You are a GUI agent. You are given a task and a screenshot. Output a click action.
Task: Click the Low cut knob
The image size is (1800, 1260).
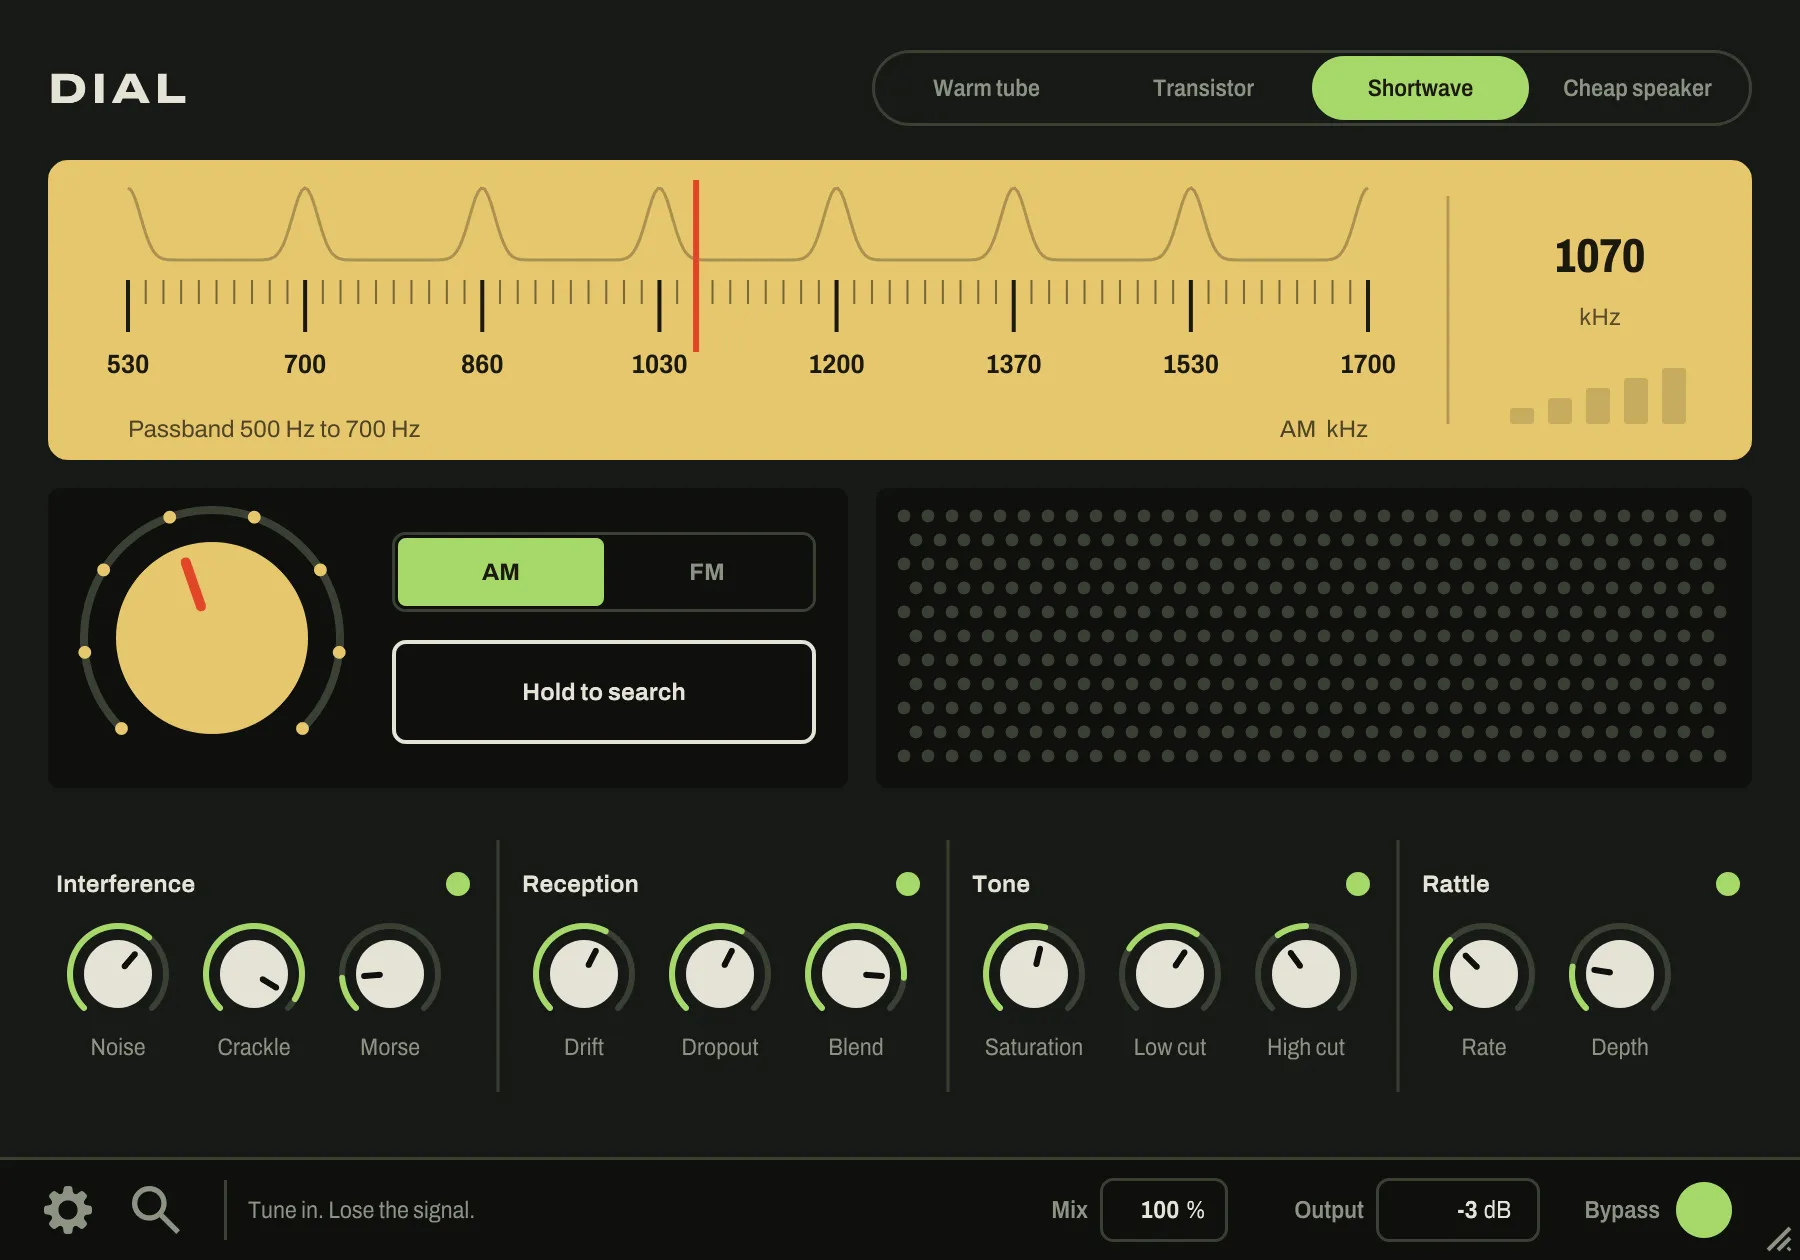[x=1170, y=973]
